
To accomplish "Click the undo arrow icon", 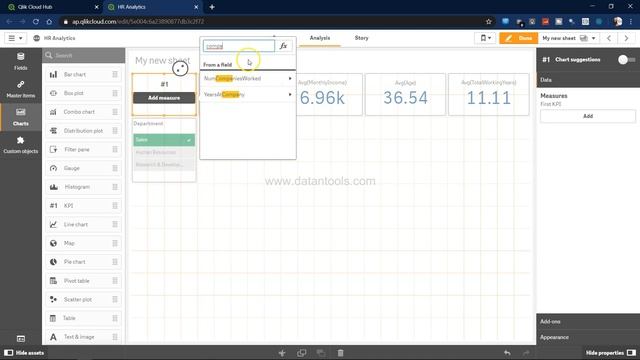I will click(507, 353).
